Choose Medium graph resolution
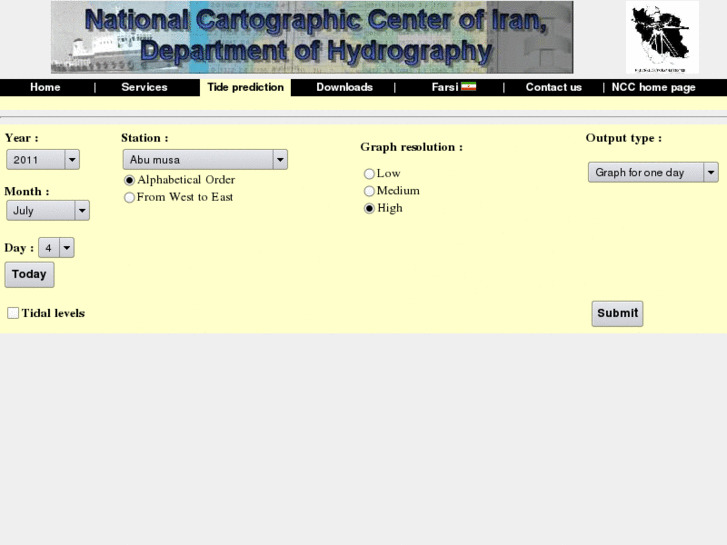Screen dimensions: 727x545 click(x=369, y=191)
